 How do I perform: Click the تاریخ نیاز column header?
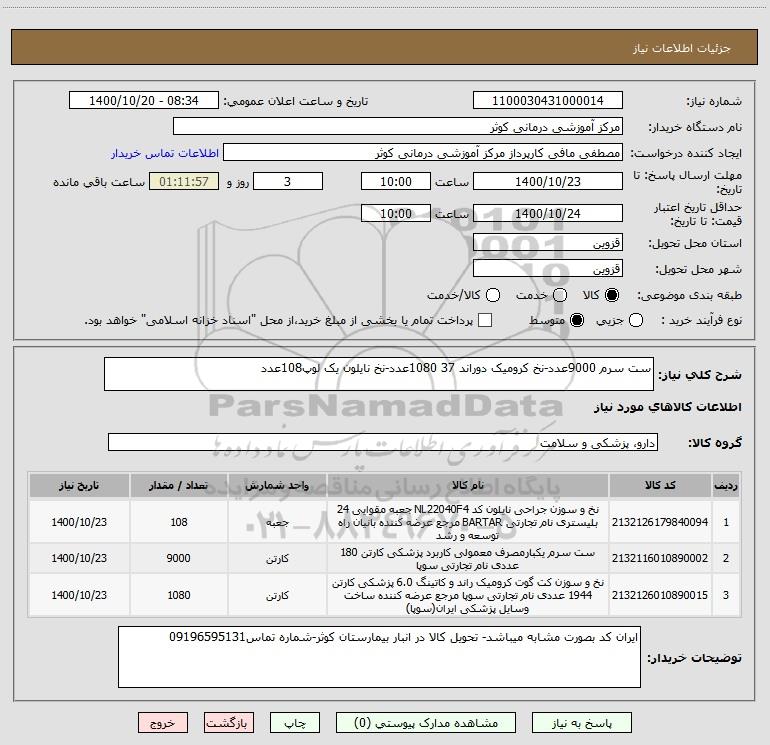click(79, 486)
